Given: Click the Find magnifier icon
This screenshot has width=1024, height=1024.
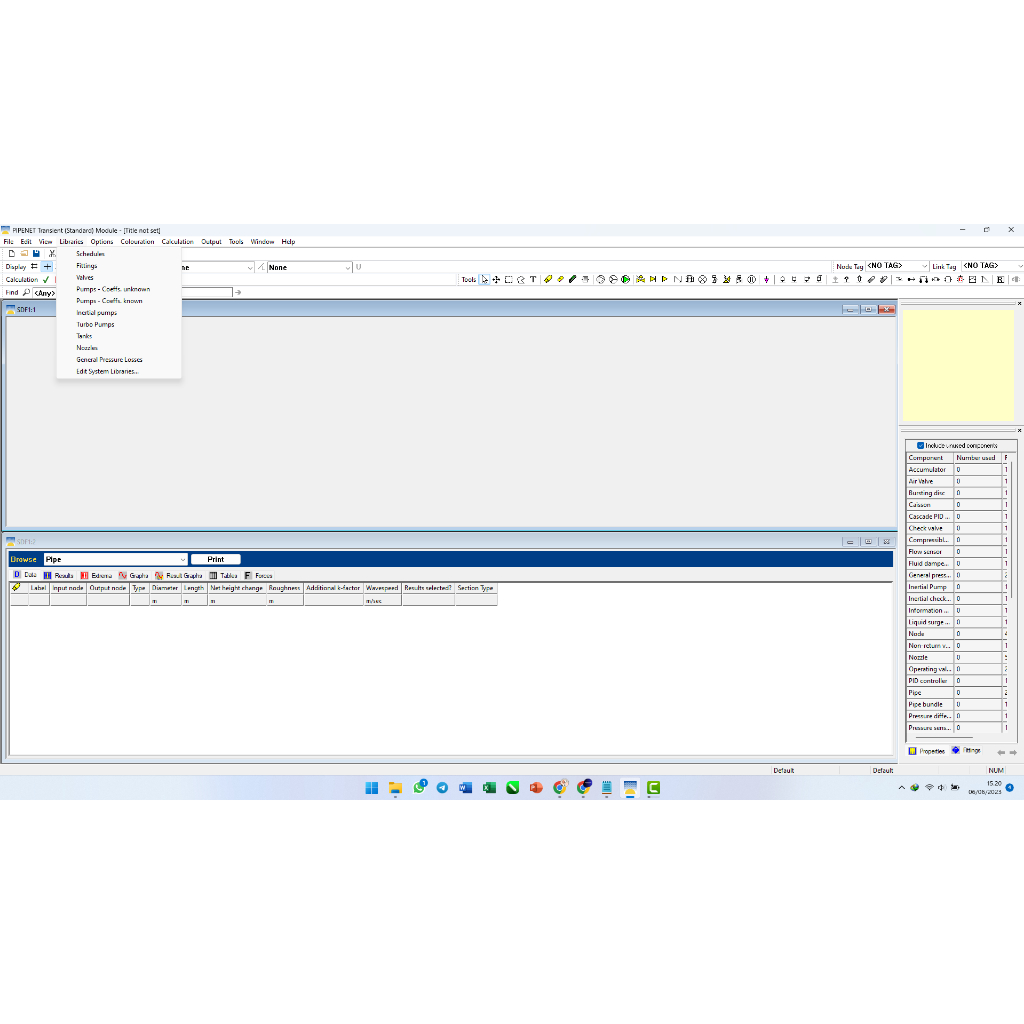Looking at the screenshot, I should pyautogui.click(x=26, y=293).
